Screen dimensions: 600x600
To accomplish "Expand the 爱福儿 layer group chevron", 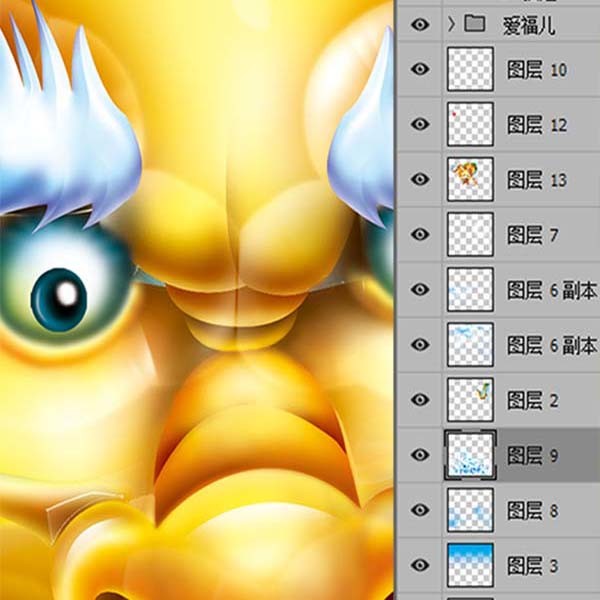I will [452, 24].
